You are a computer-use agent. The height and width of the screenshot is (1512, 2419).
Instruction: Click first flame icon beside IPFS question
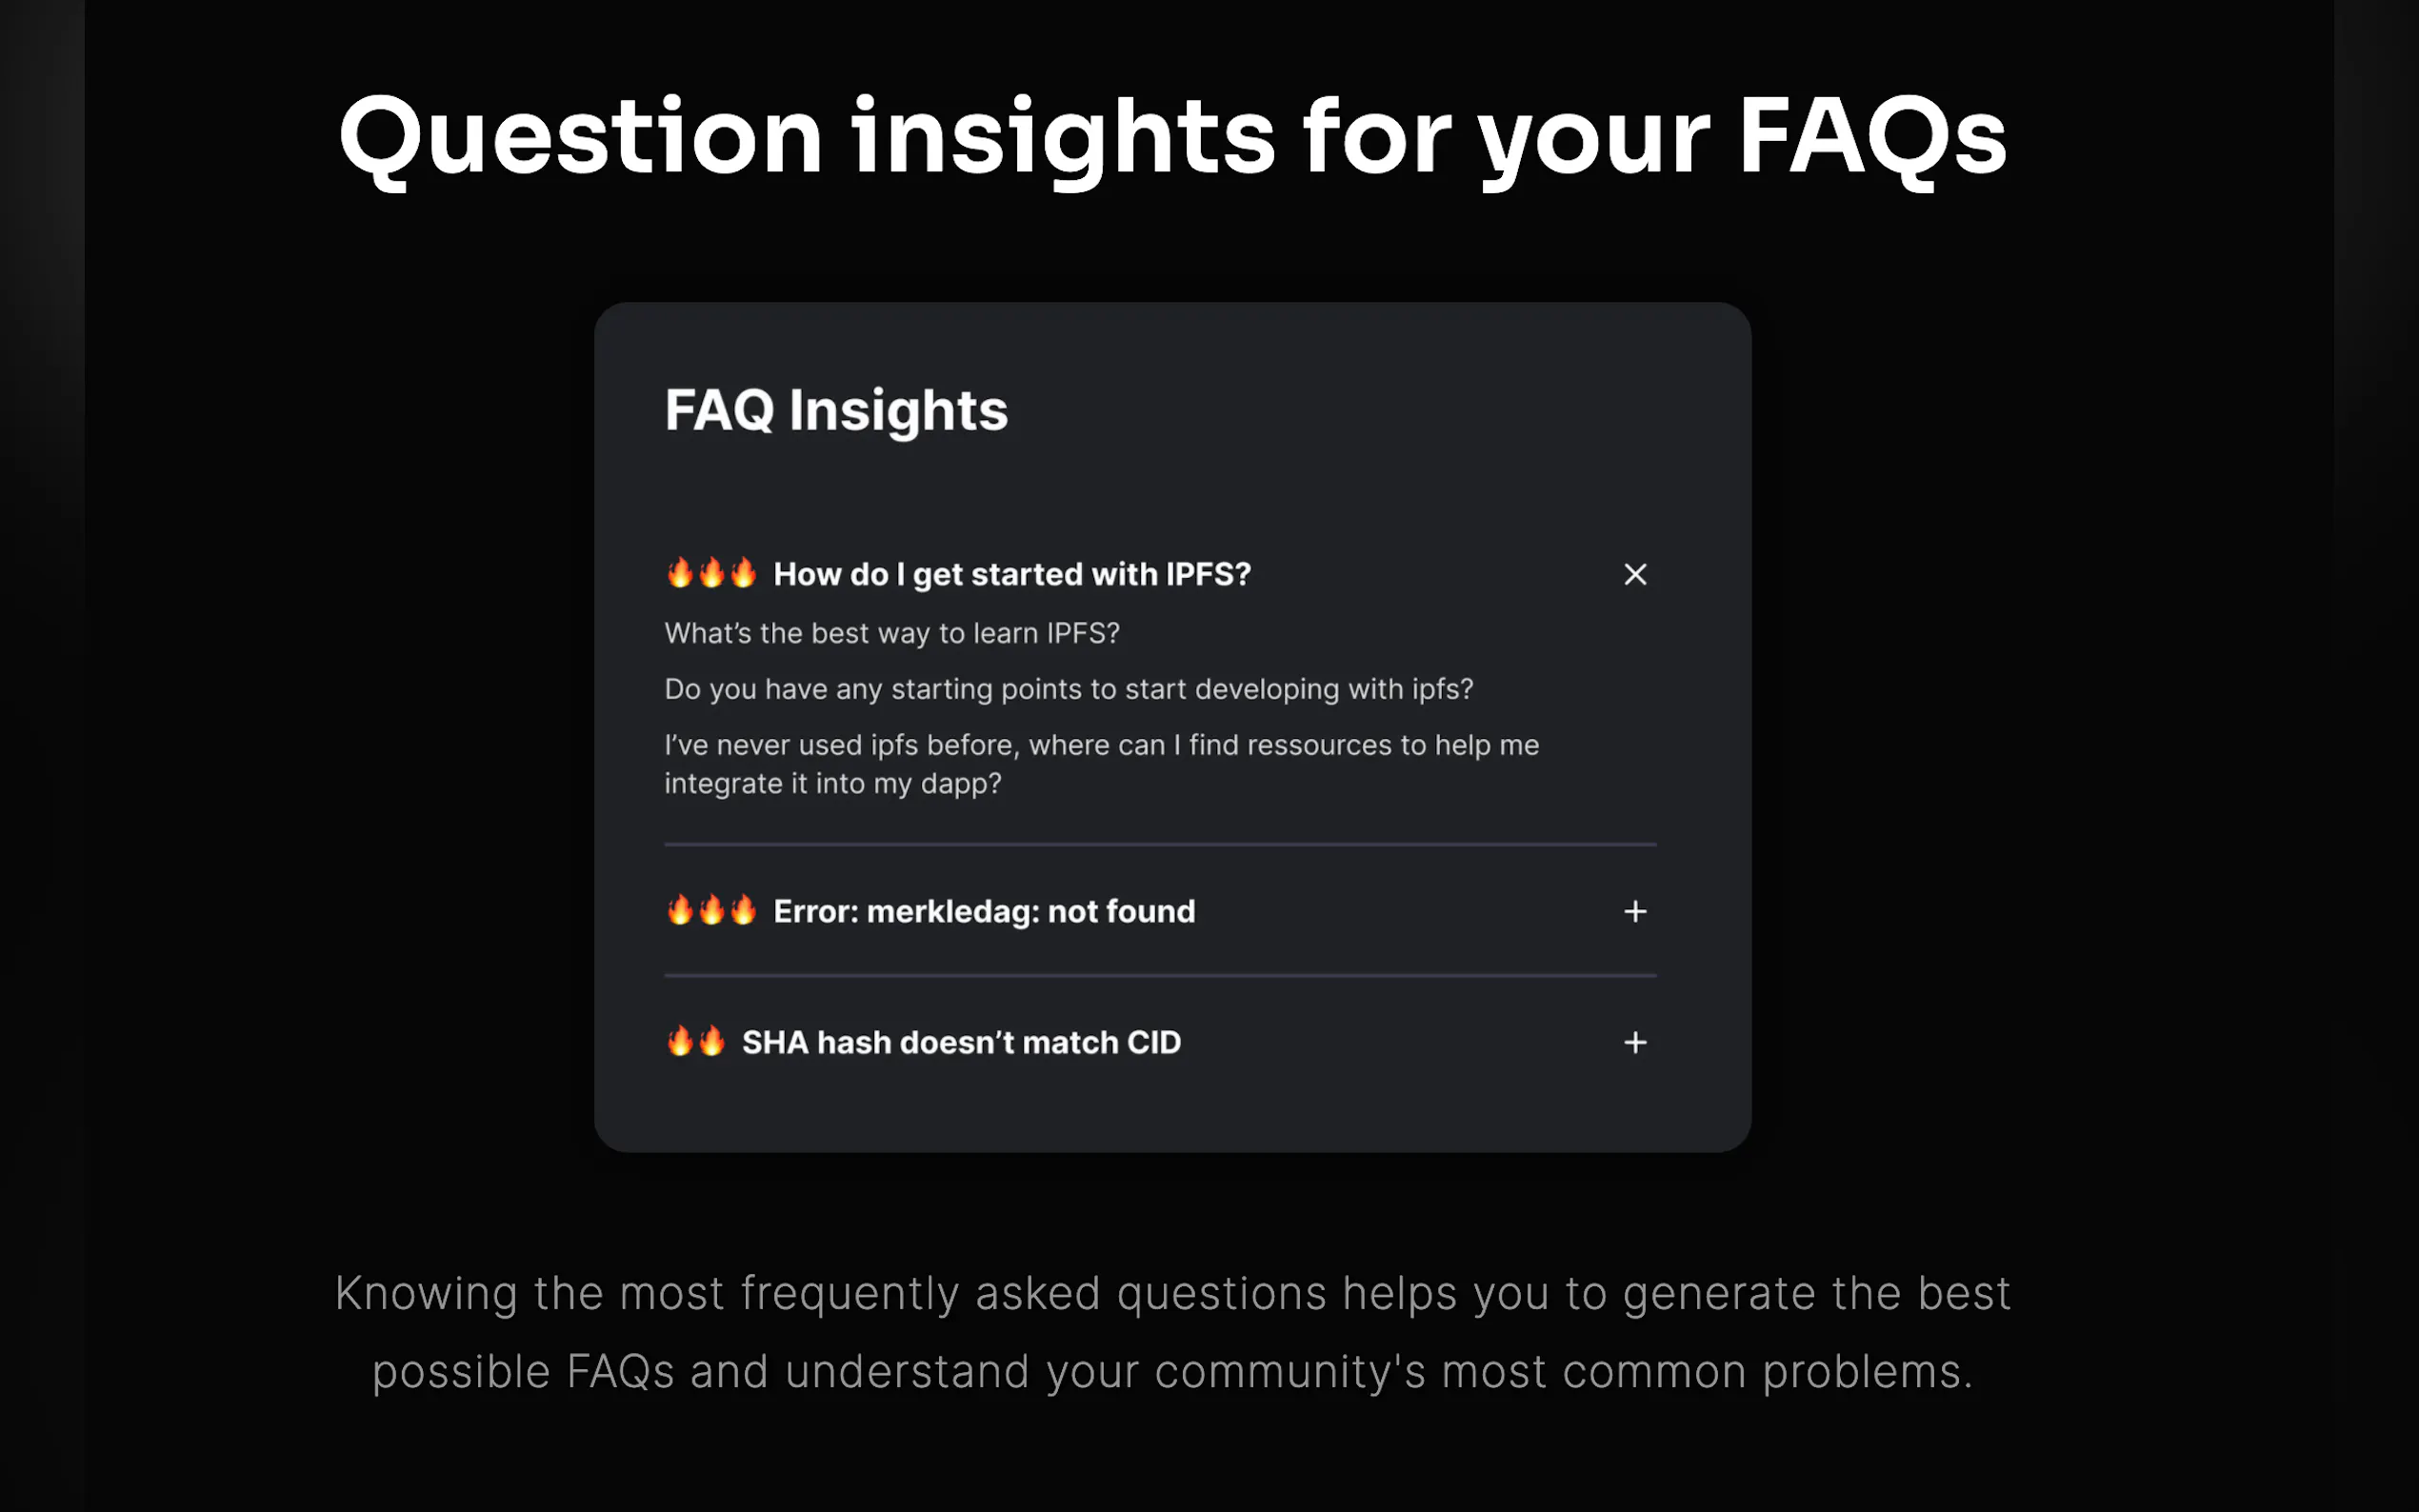coord(680,573)
